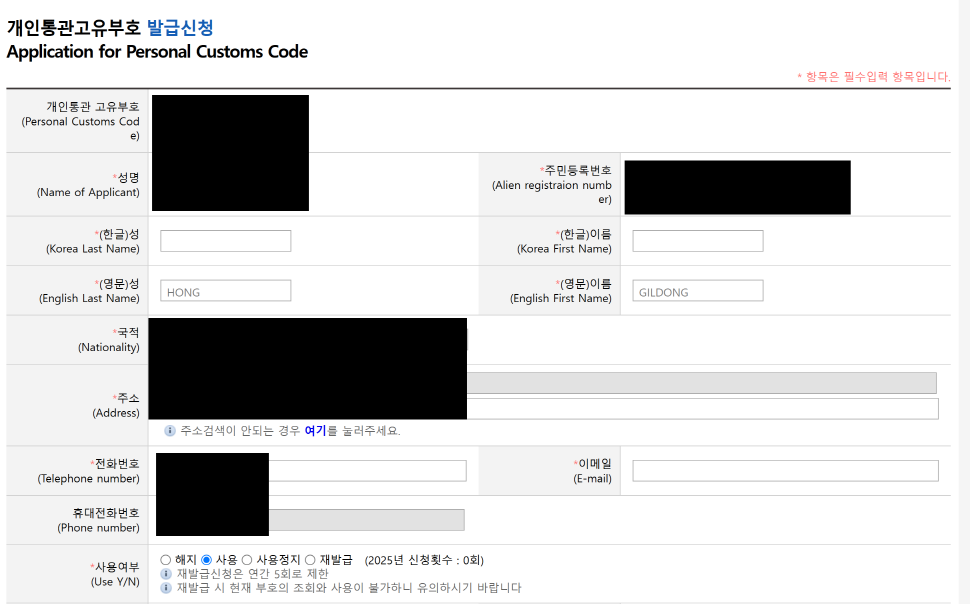
Task: Click English Last Name field showing HONG
Action: click(225, 291)
